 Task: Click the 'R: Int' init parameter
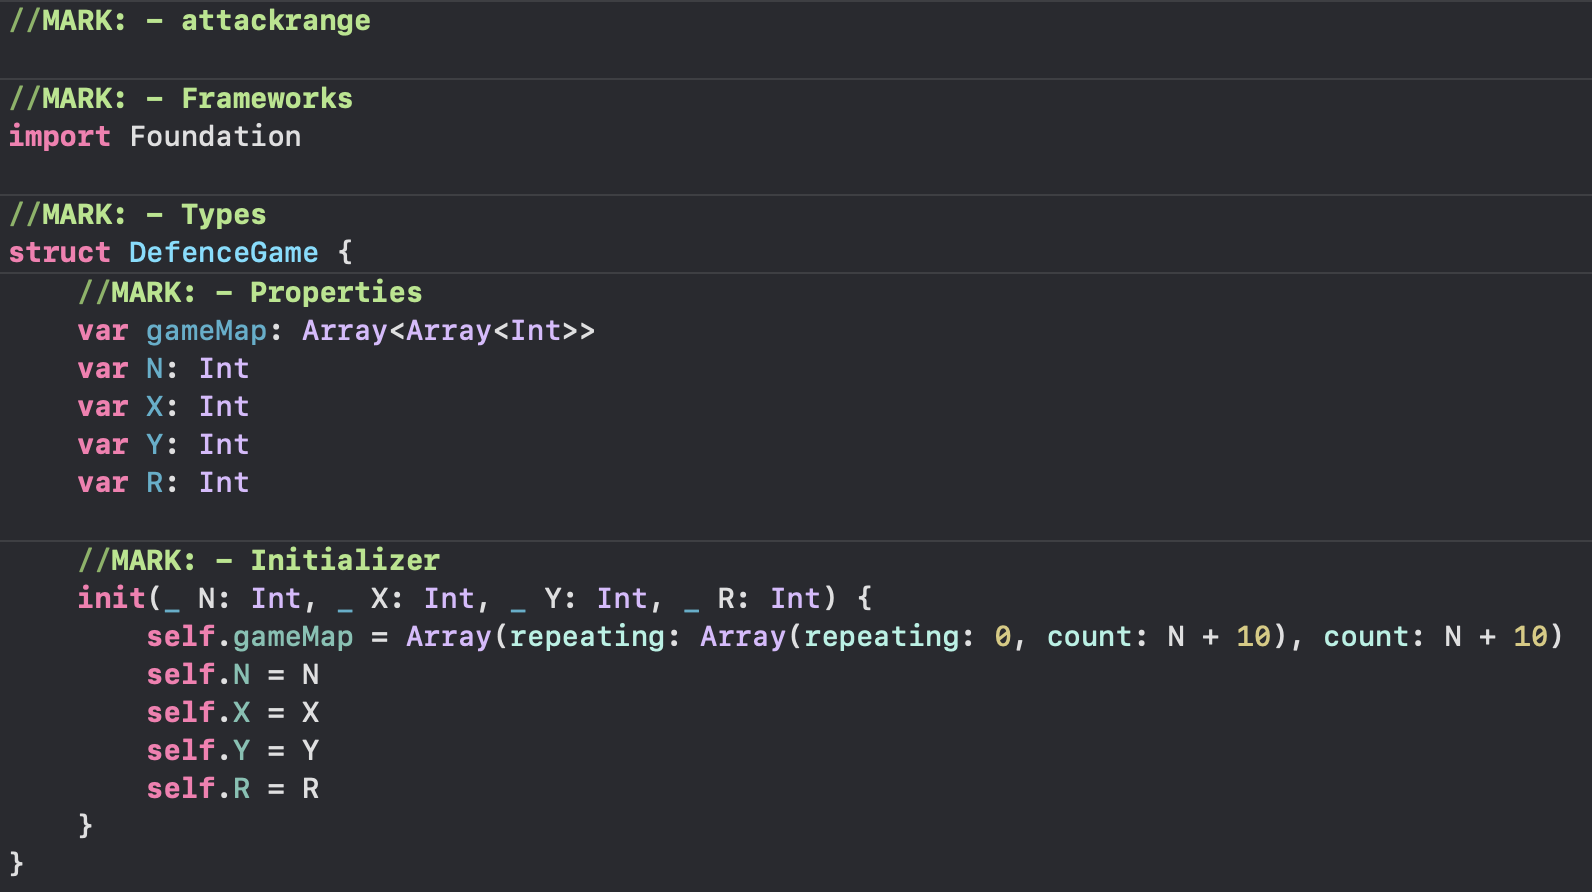(769, 599)
